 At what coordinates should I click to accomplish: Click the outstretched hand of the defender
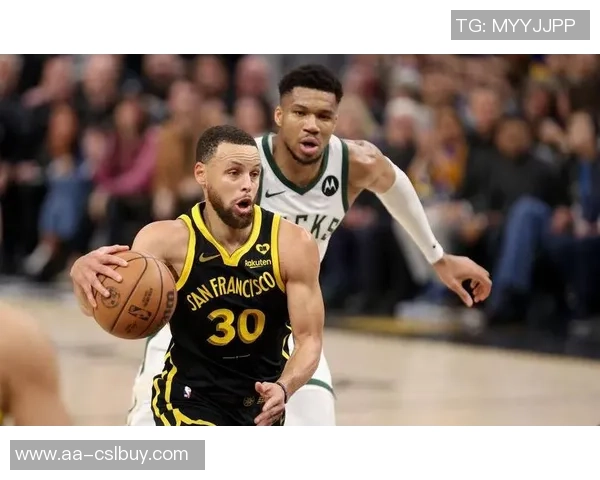463,281
